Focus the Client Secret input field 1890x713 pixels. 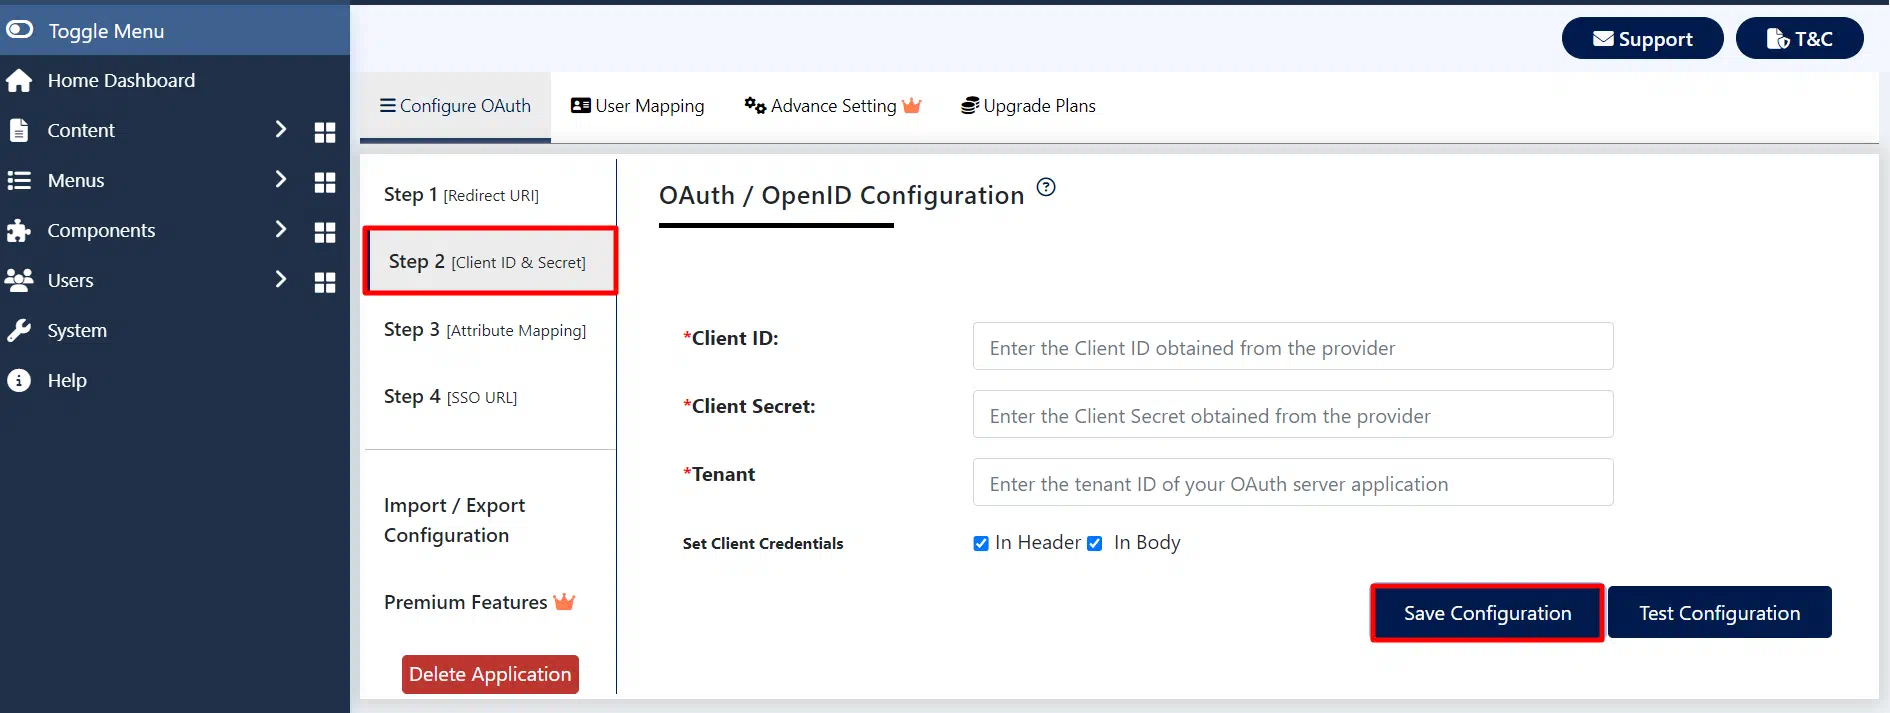click(x=1292, y=415)
